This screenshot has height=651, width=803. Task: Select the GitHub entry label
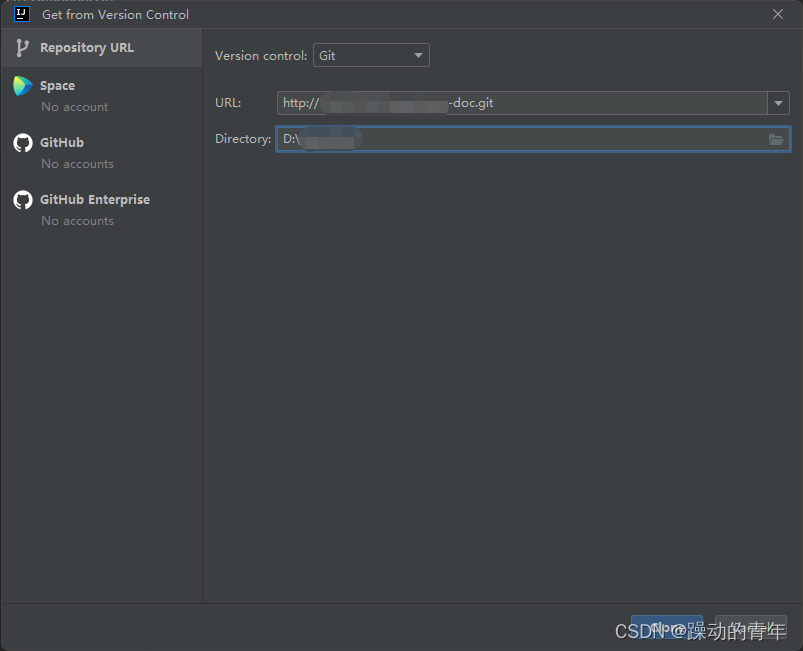tap(62, 142)
